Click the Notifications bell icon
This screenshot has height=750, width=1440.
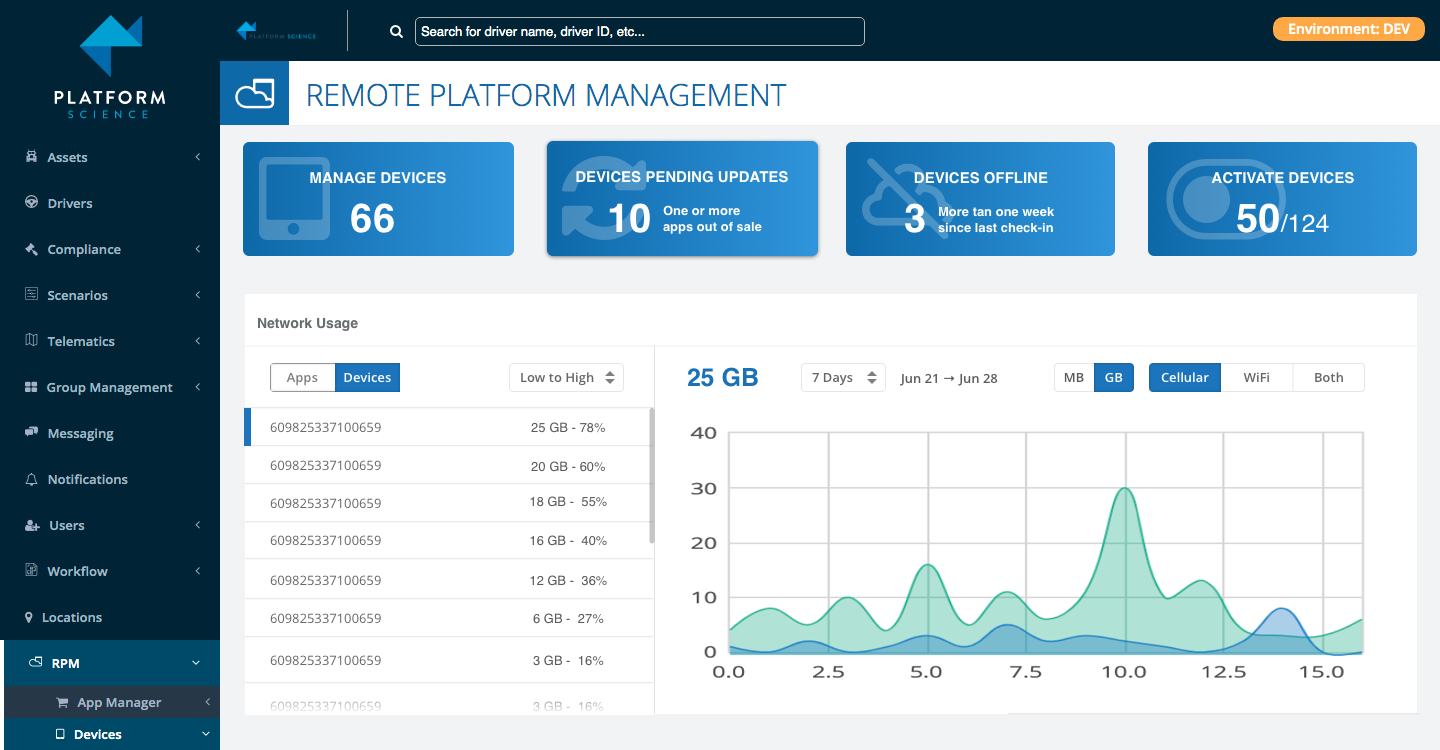[31, 479]
